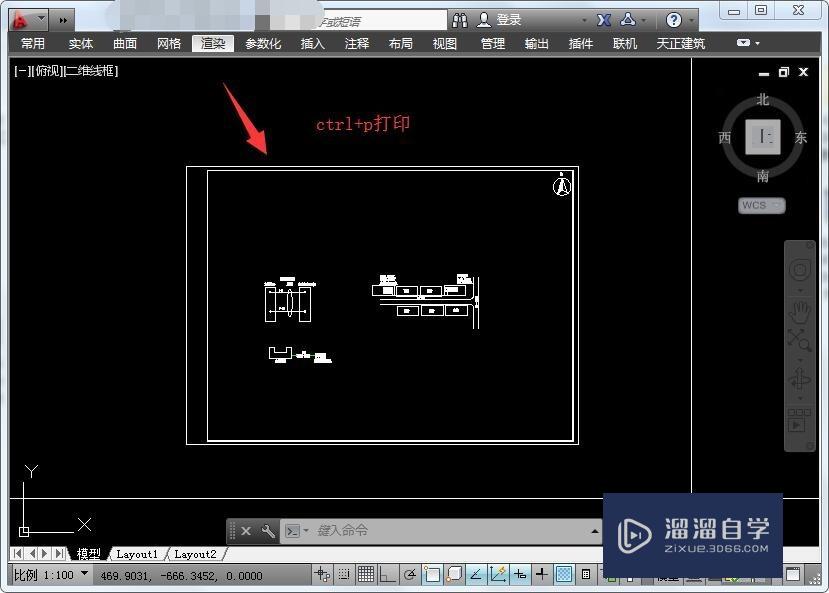Viewport: 829px width, 593px height.
Task: Click the [-] viewport controls label
Action: pyautogui.click(x=22, y=71)
